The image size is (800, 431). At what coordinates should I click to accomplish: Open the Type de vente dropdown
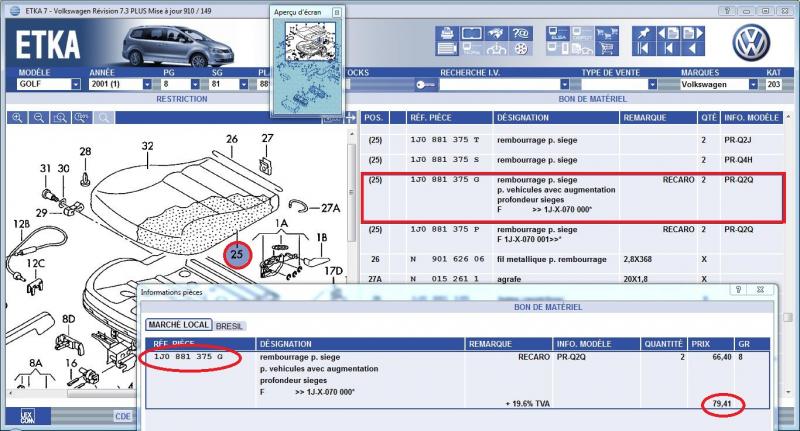pyautogui.click(x=652, y=84)
